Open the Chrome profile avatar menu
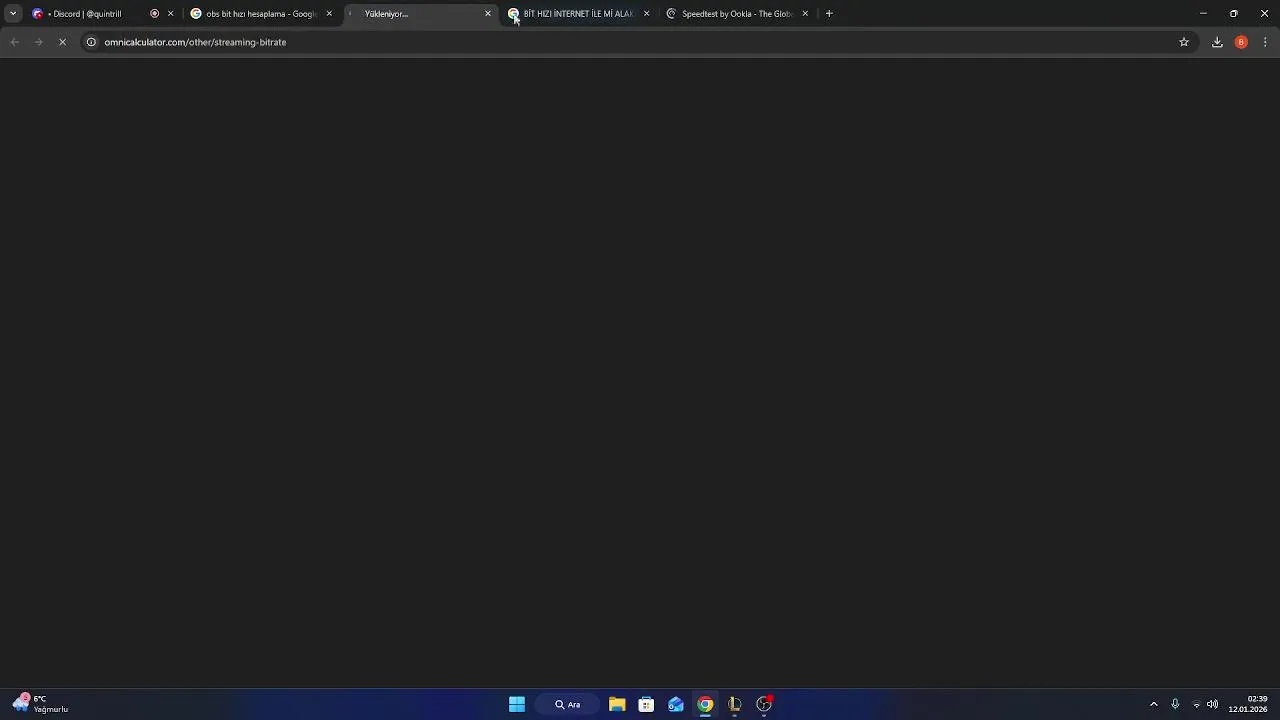 (x=1241, y=42)
